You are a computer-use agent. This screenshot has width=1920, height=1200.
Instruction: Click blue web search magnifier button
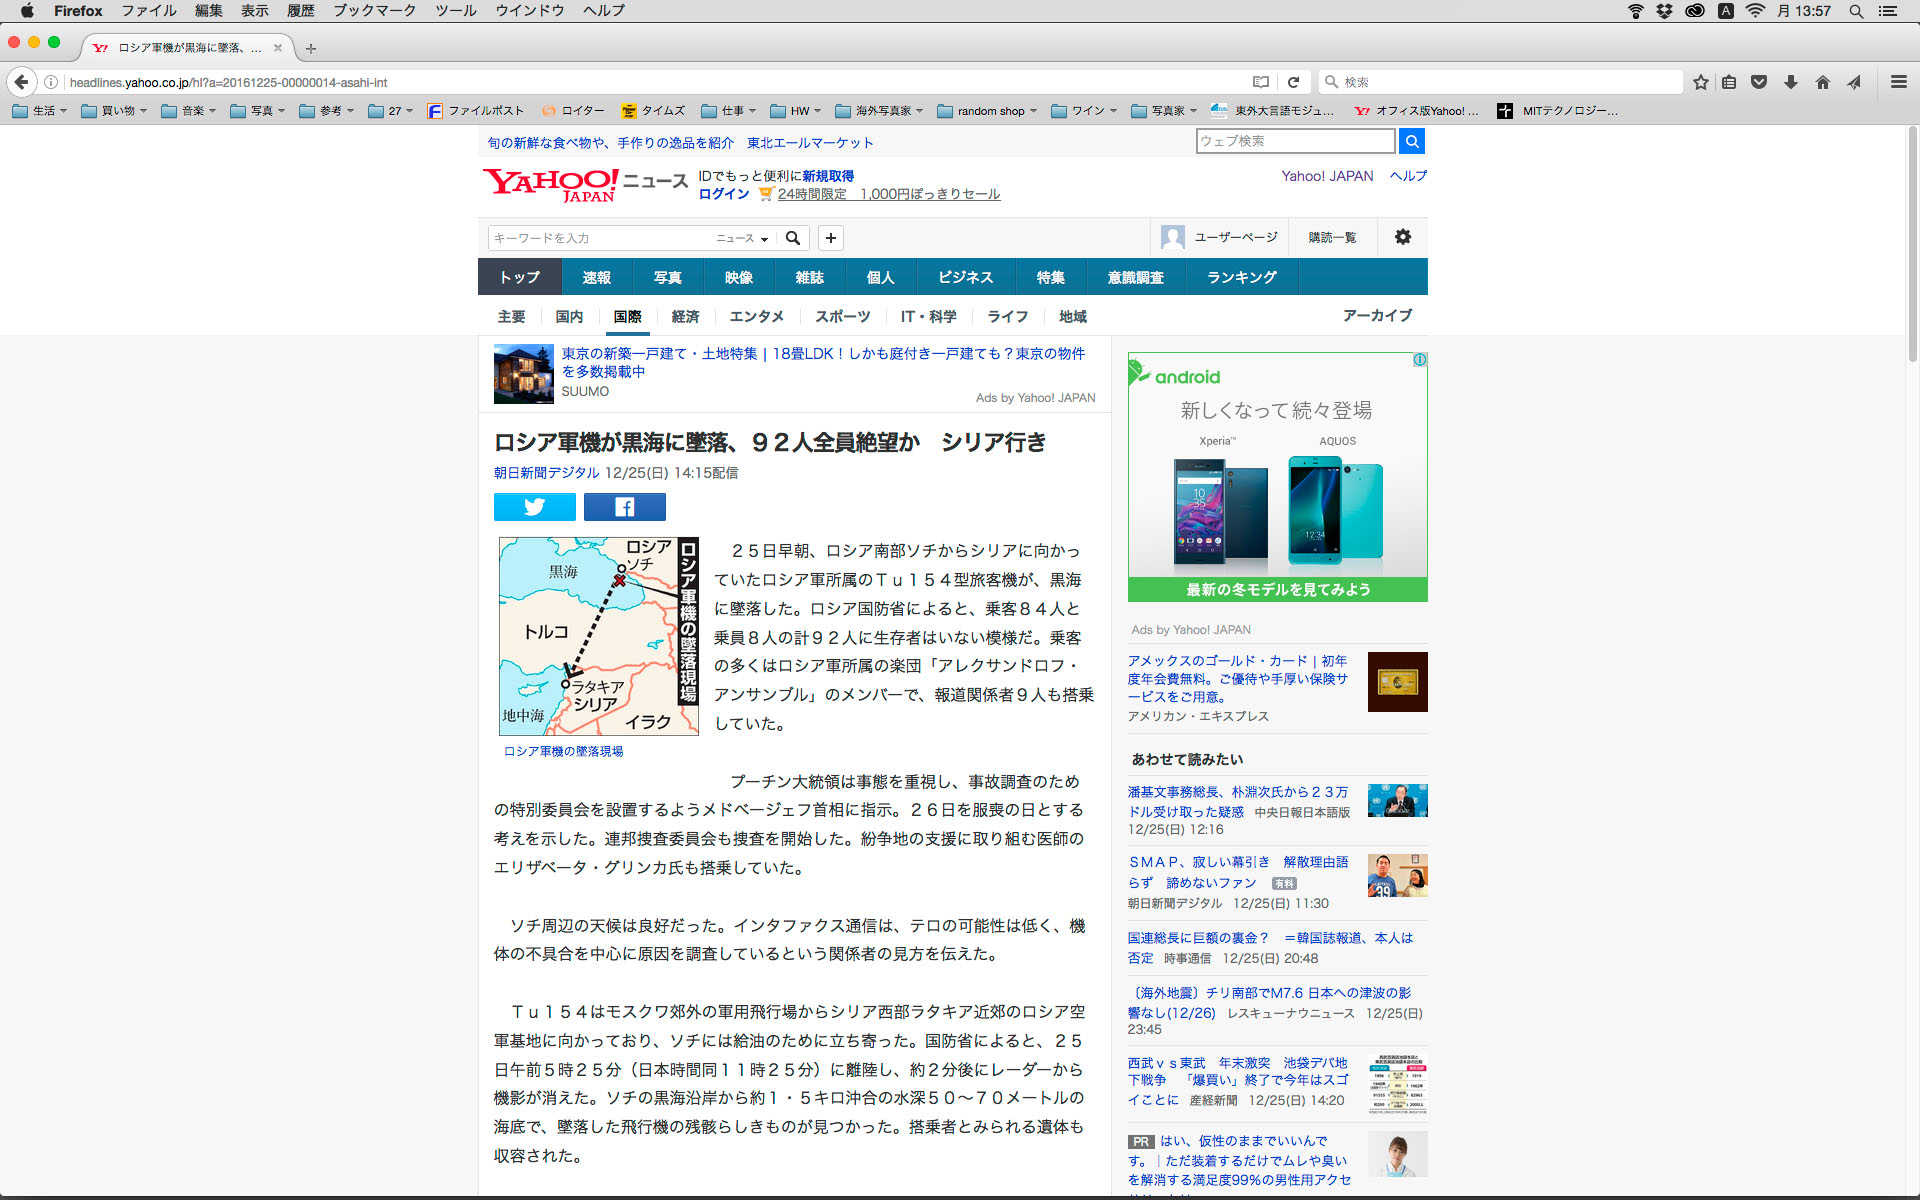[1411, 141]
